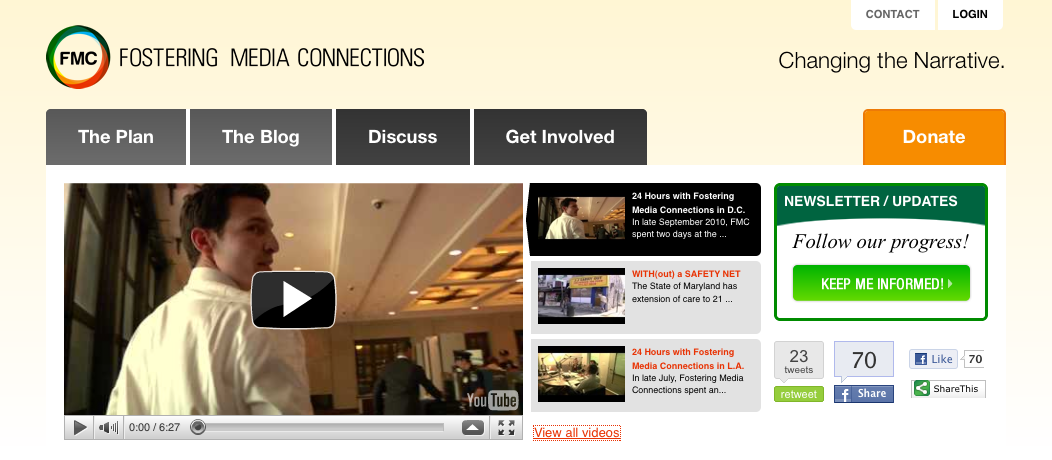
Task: Share on Facebook via Share button
Action: tap(864, 394)
